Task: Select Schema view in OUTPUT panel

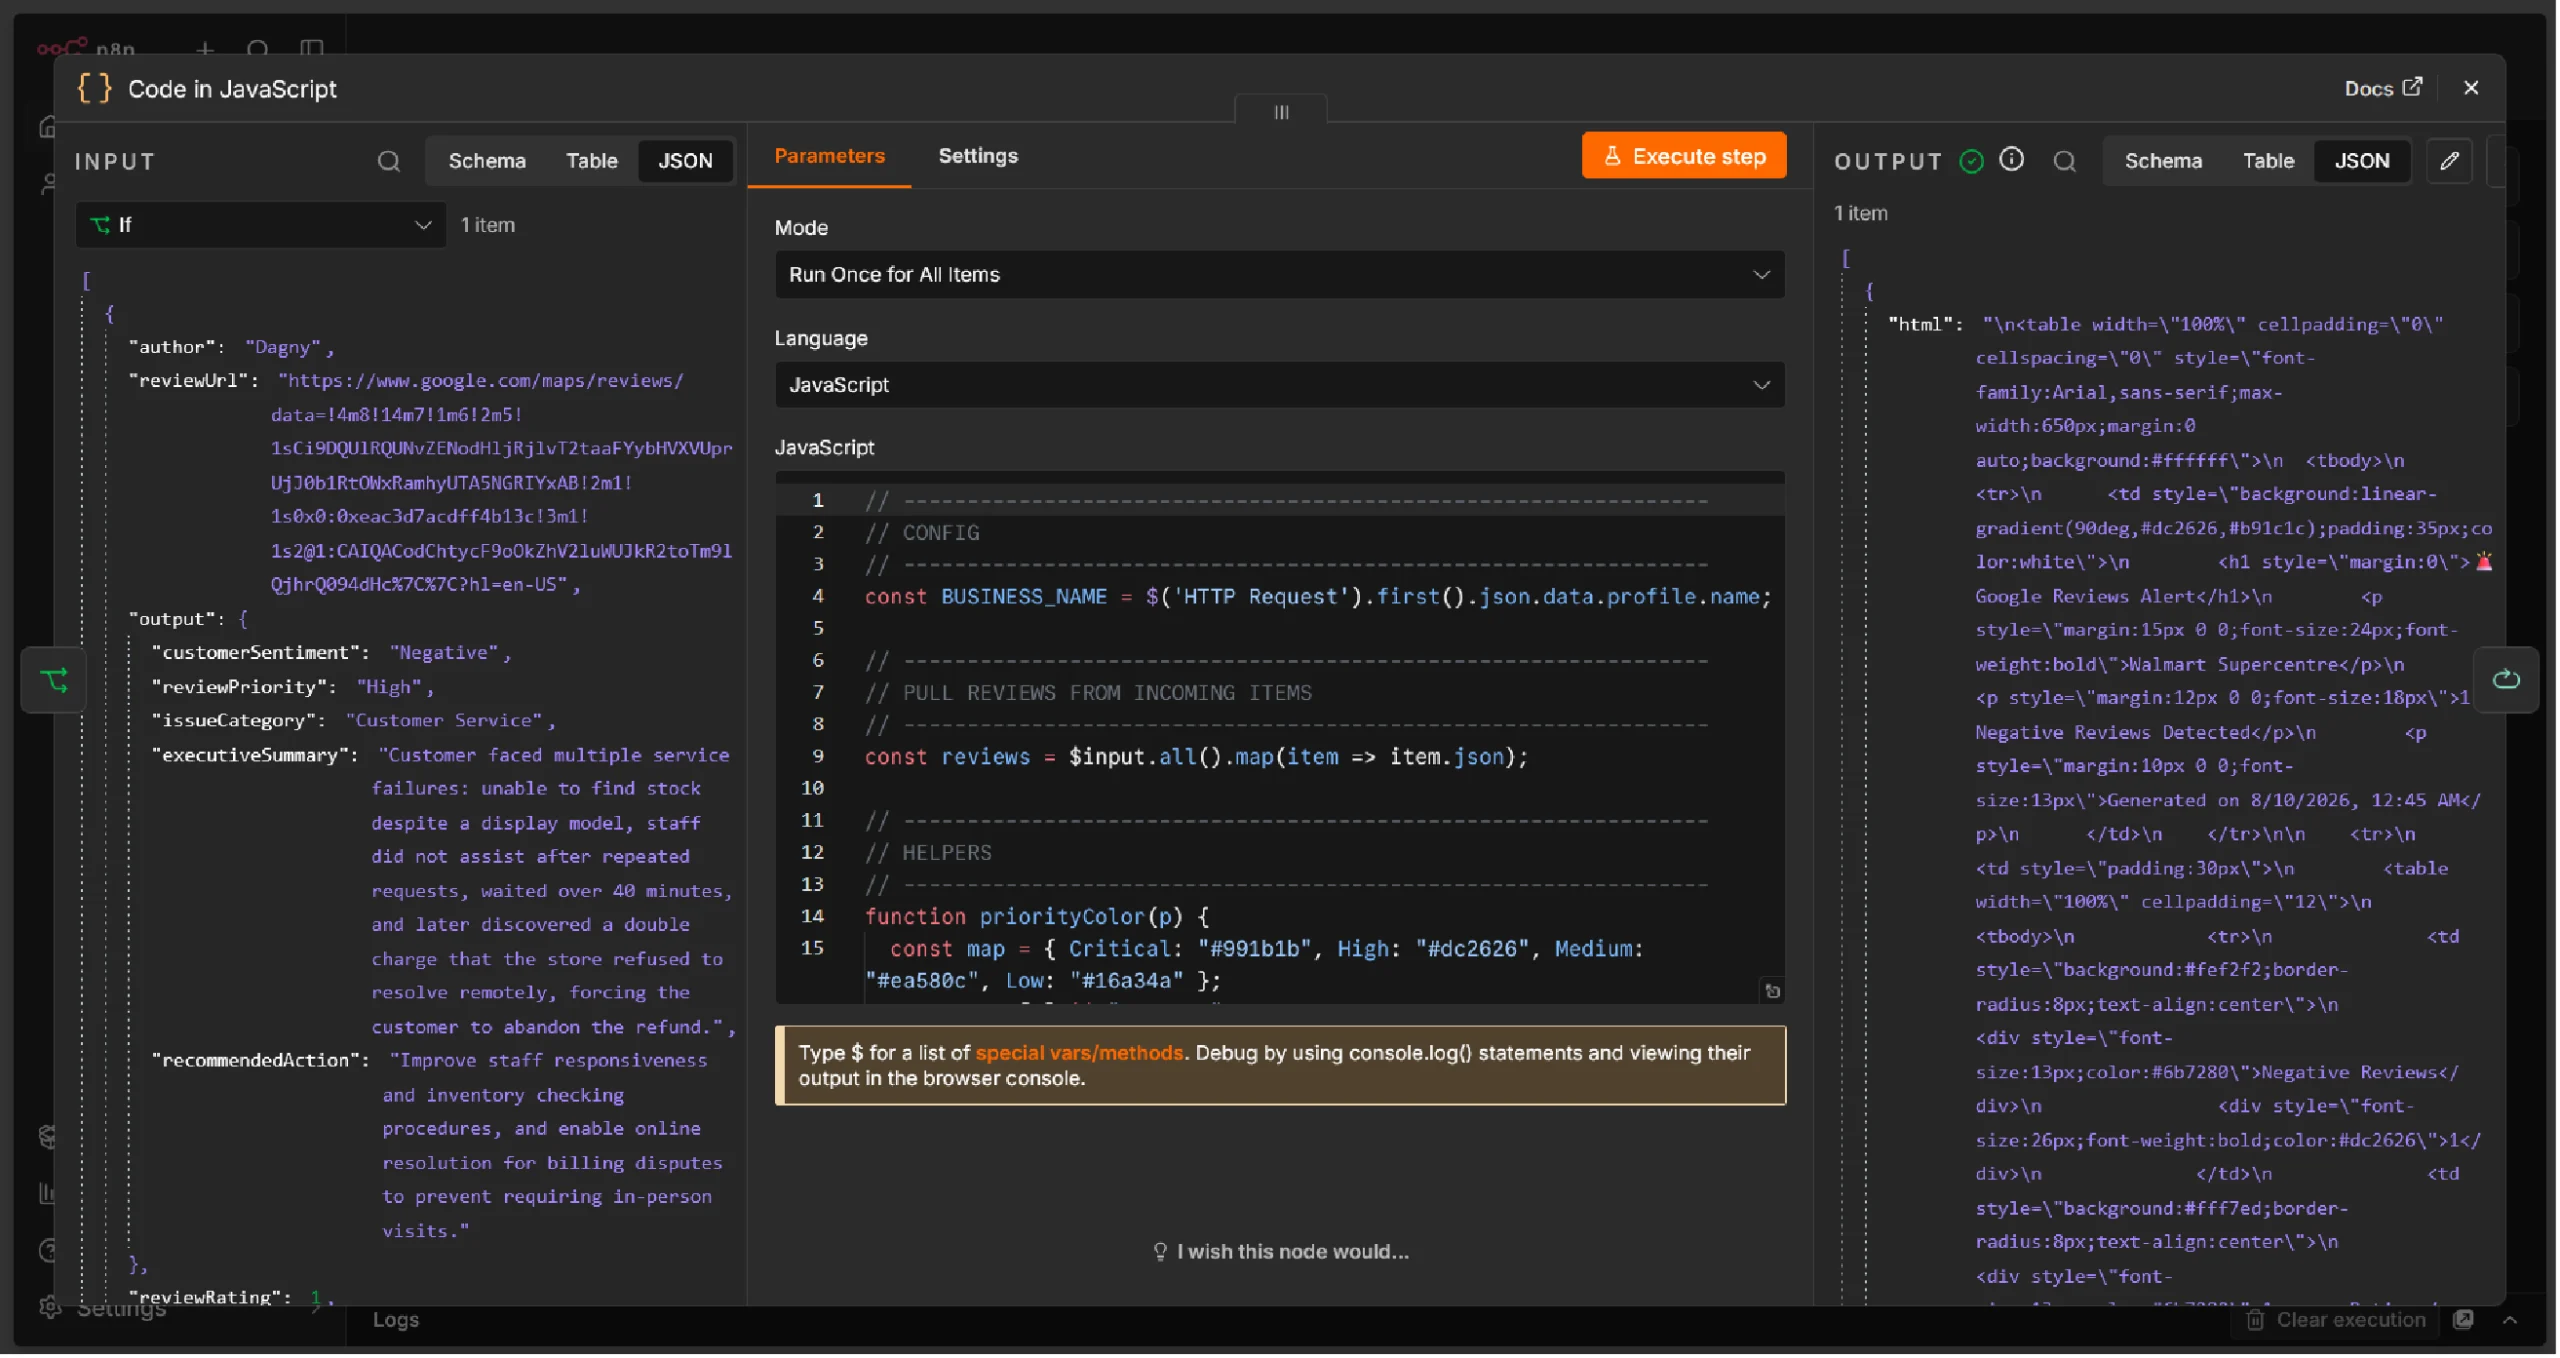Action: pos(2166,161)
